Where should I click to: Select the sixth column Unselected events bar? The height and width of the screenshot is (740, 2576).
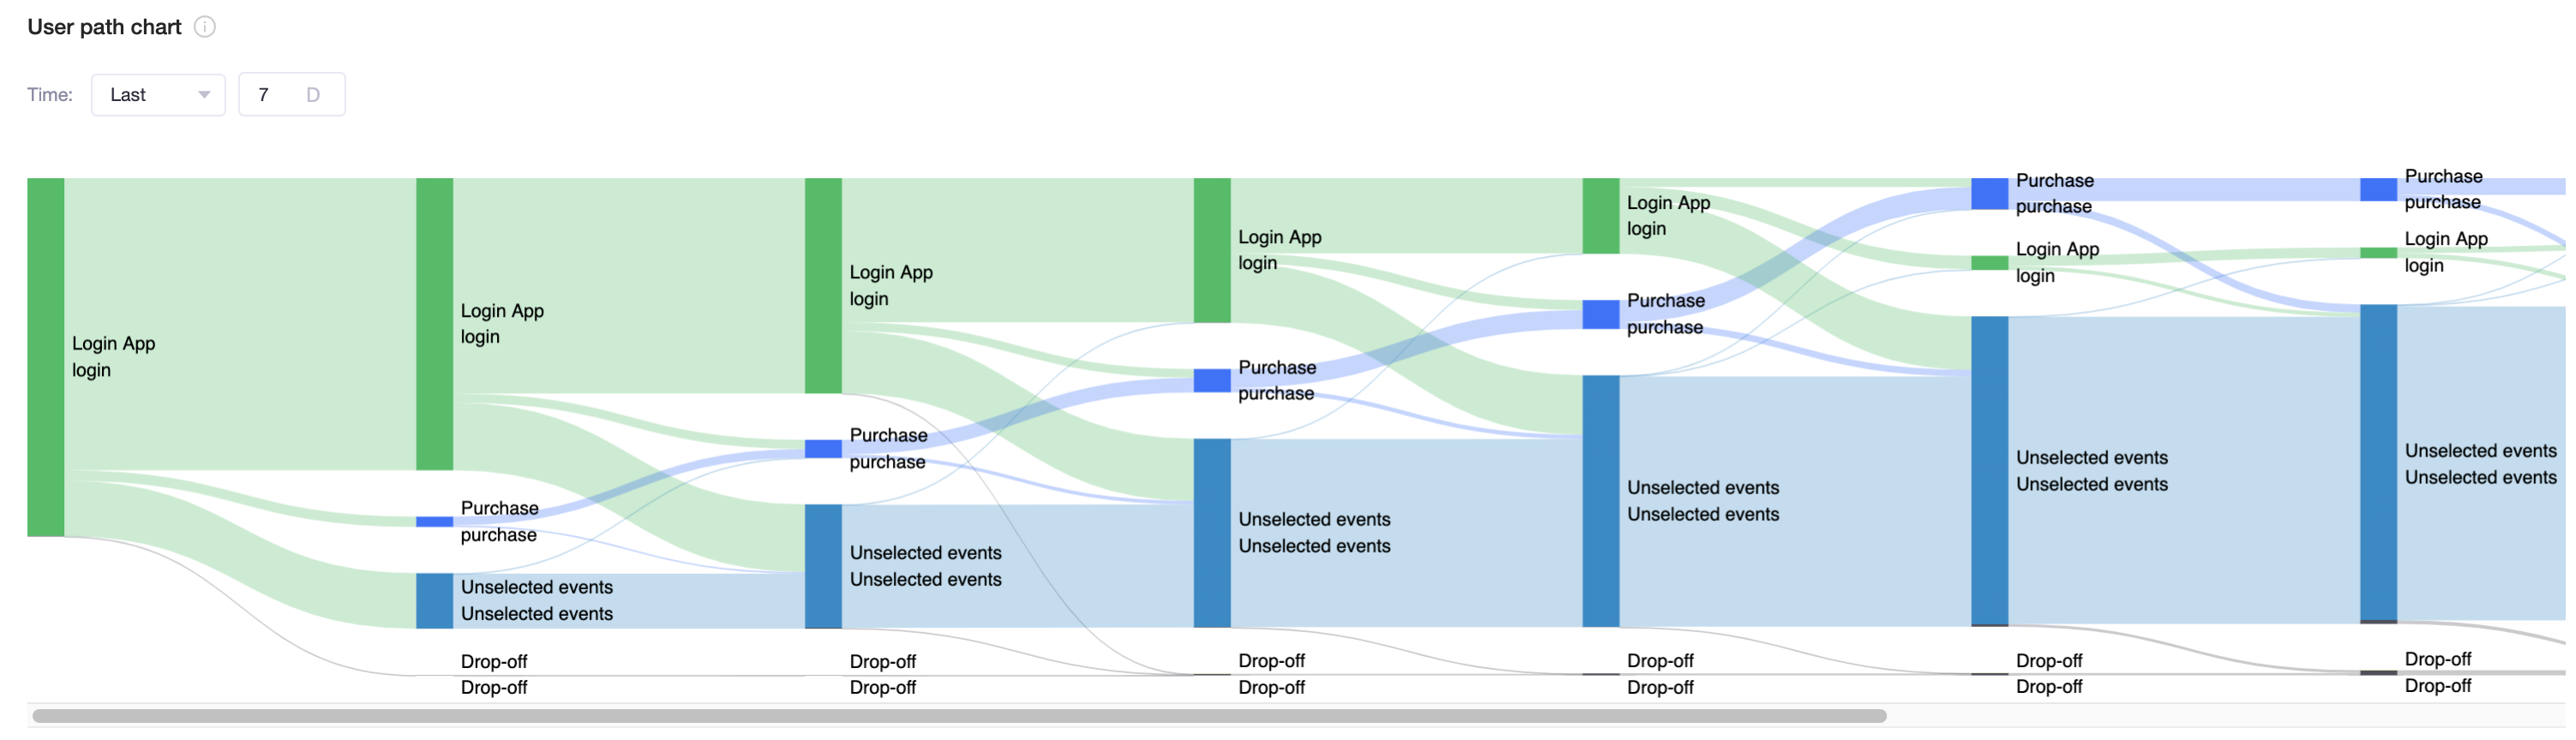1990,471
